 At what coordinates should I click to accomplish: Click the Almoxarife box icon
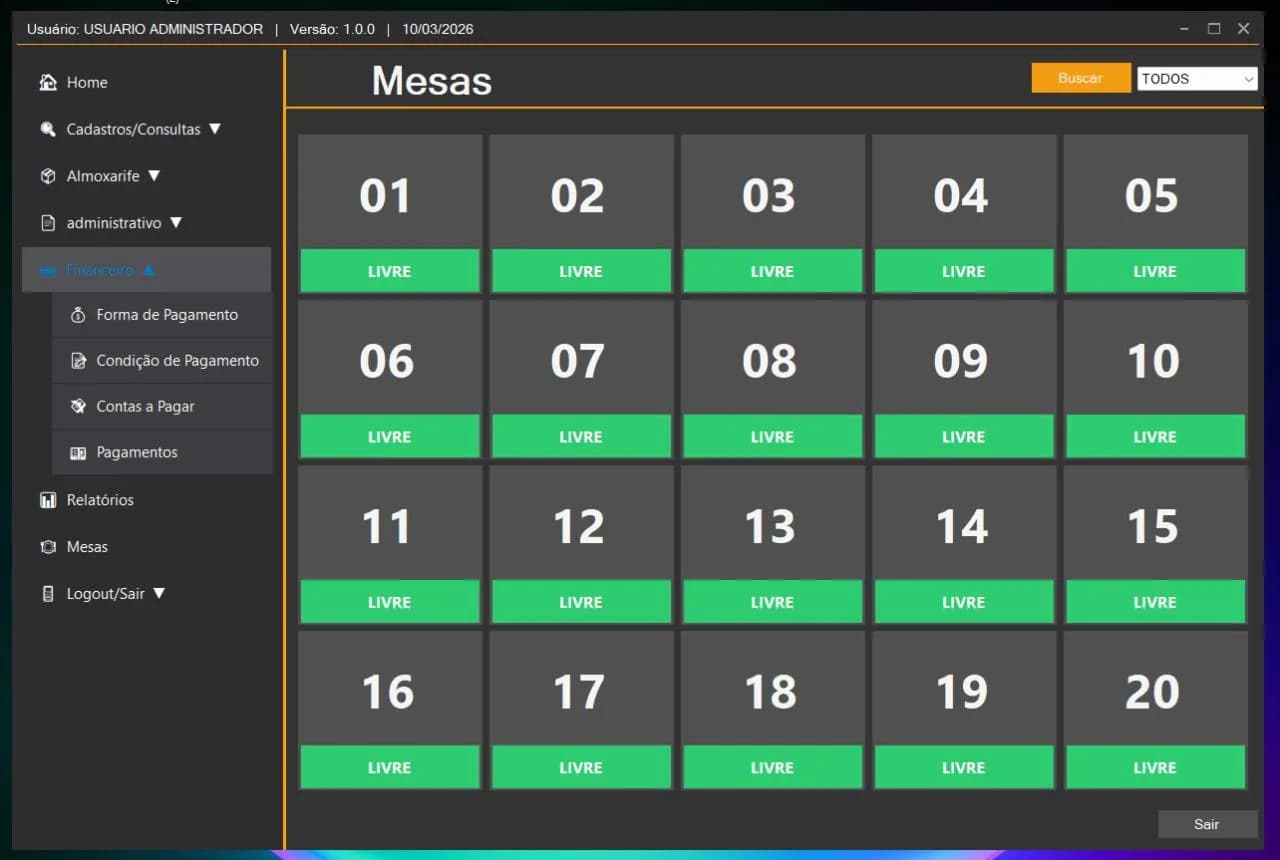[x=48, y=176]
